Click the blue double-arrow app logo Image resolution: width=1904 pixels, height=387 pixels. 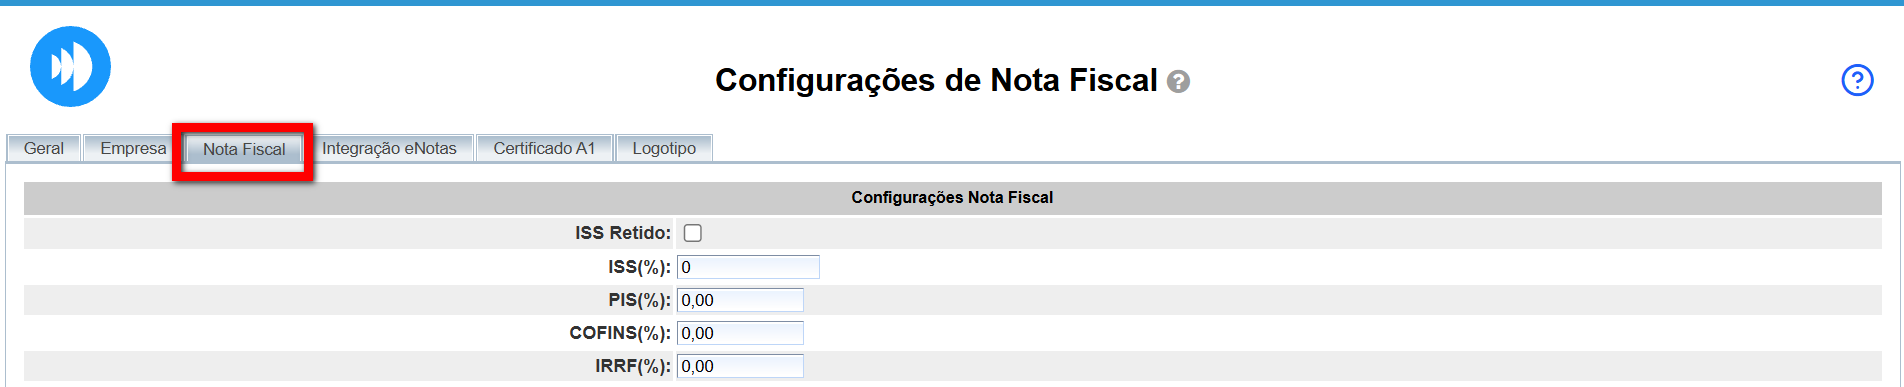(x=70, y=67)
